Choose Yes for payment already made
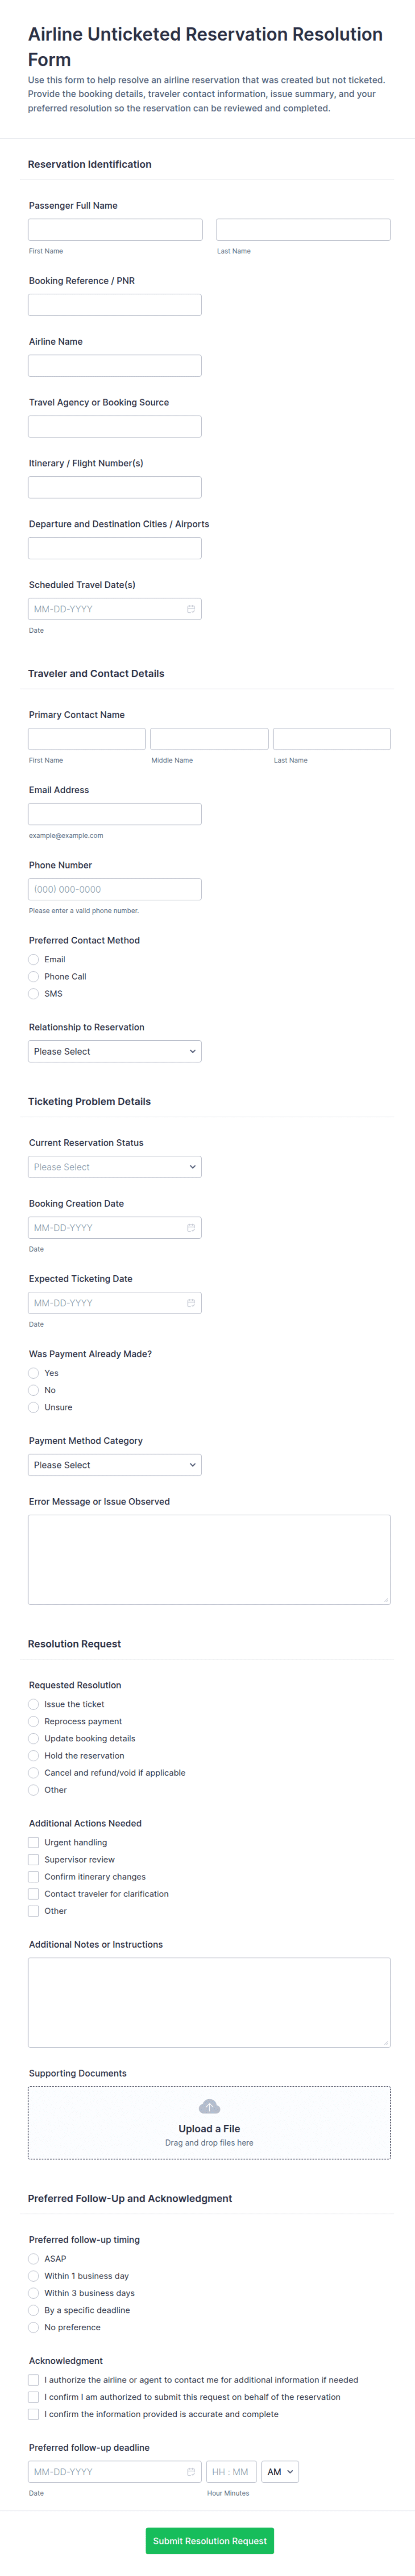 34,1373
